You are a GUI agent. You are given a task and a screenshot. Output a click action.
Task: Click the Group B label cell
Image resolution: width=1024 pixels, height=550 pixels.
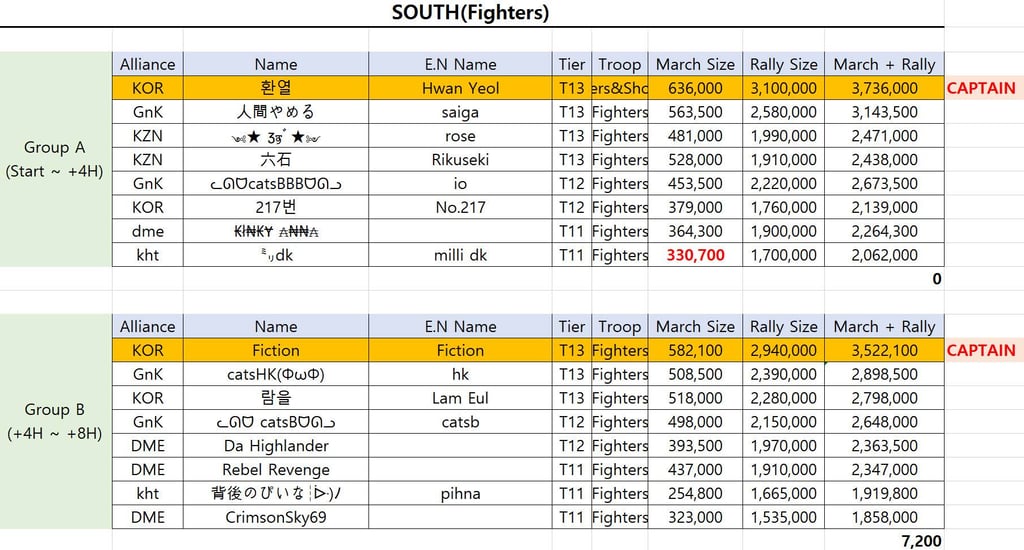pyautogui.click(x=55, y=421)
